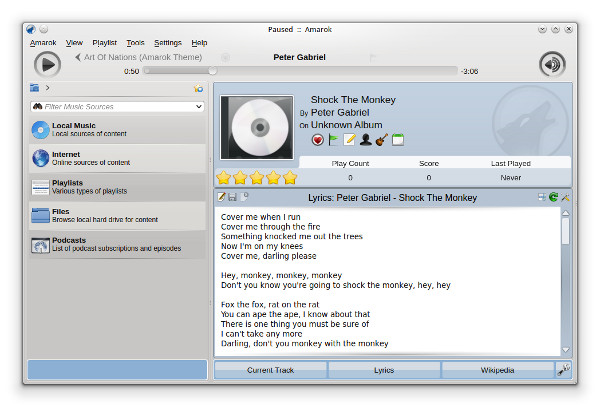Screen dimensions: 600x407
Task: Set rating with the fifth gold star
Action: [x=290, y=177]
